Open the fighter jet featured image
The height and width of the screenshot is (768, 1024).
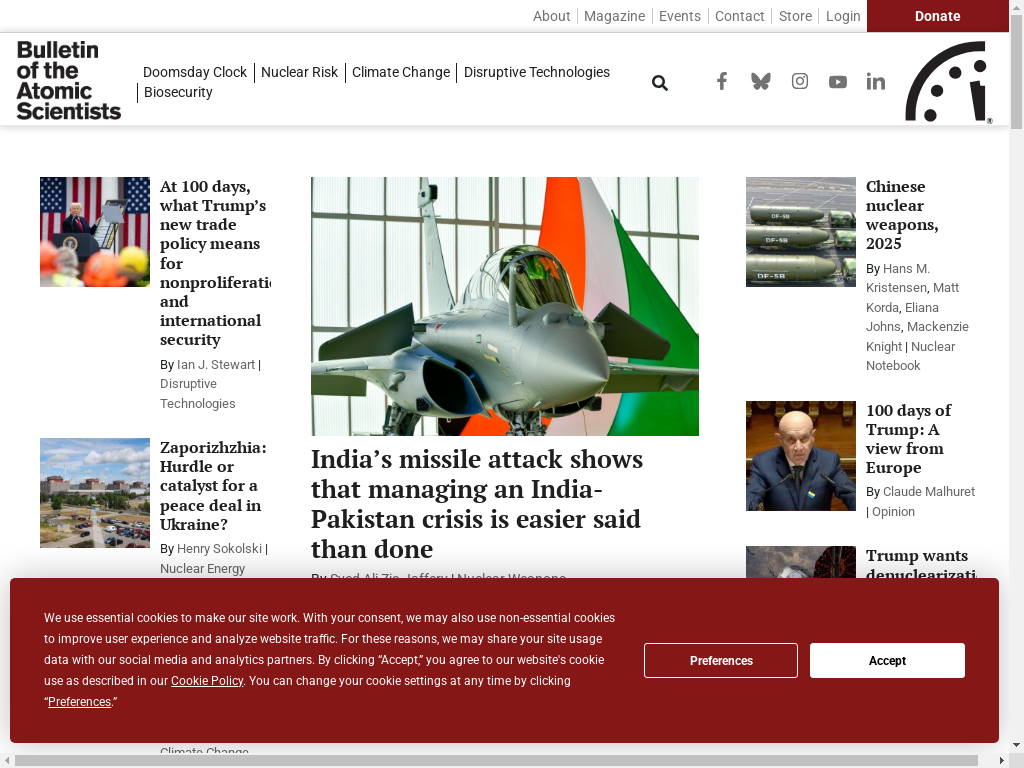coord(505,306)
